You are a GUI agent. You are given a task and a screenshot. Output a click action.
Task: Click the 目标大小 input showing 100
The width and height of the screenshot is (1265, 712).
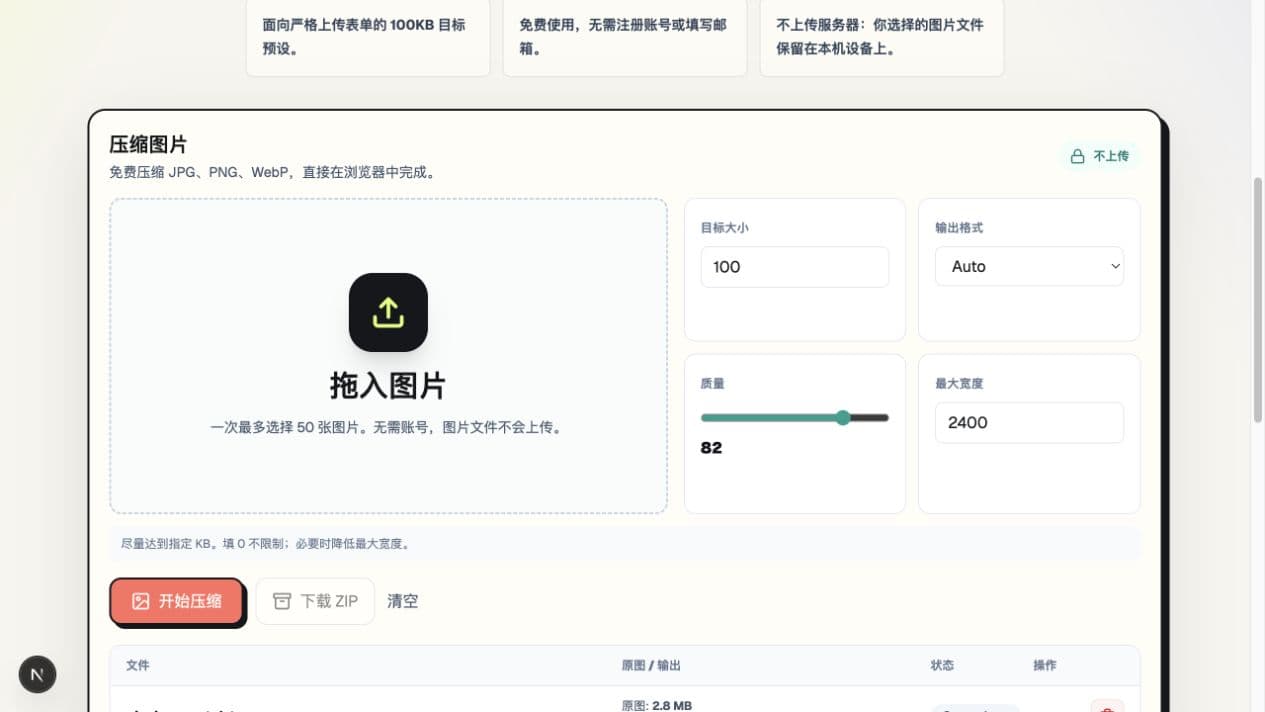(x=795, y=267)
